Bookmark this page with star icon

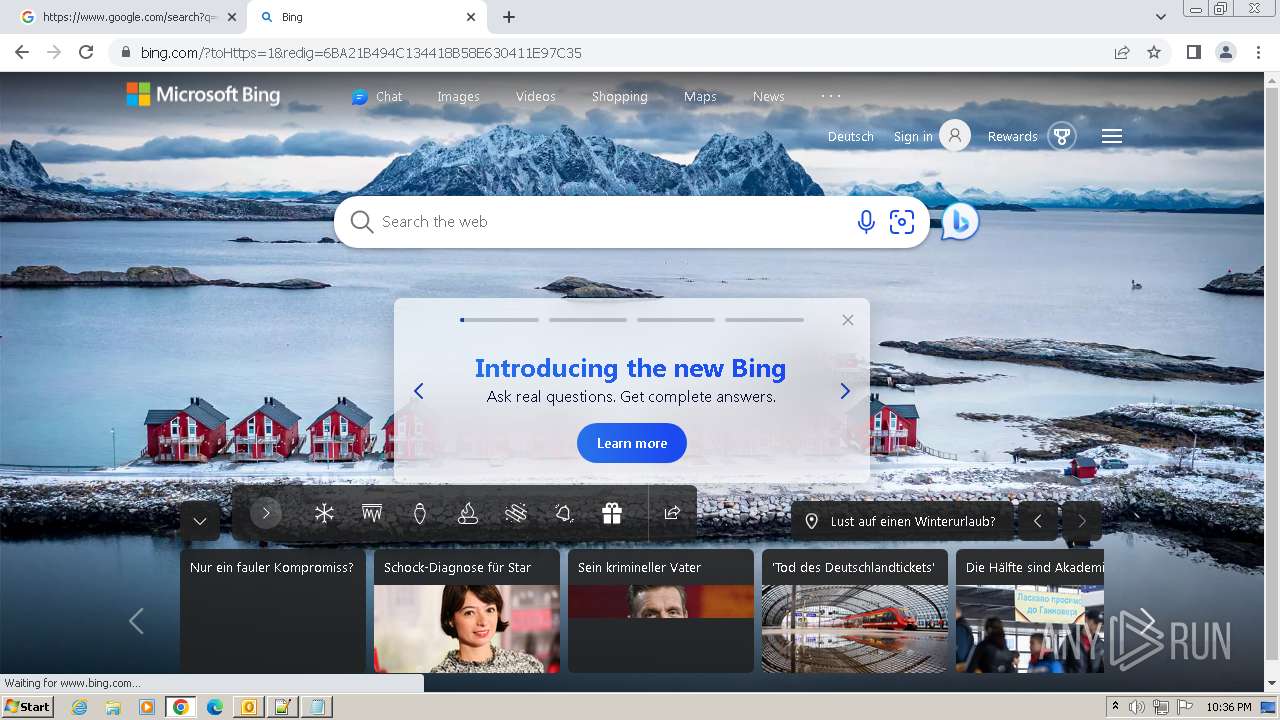[x=1154, y=52]
